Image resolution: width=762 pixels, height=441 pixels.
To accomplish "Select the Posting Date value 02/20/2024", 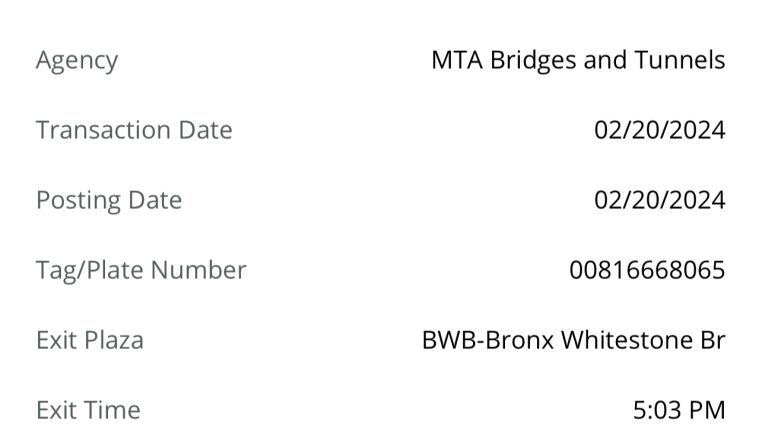I will tap(659, 200).
